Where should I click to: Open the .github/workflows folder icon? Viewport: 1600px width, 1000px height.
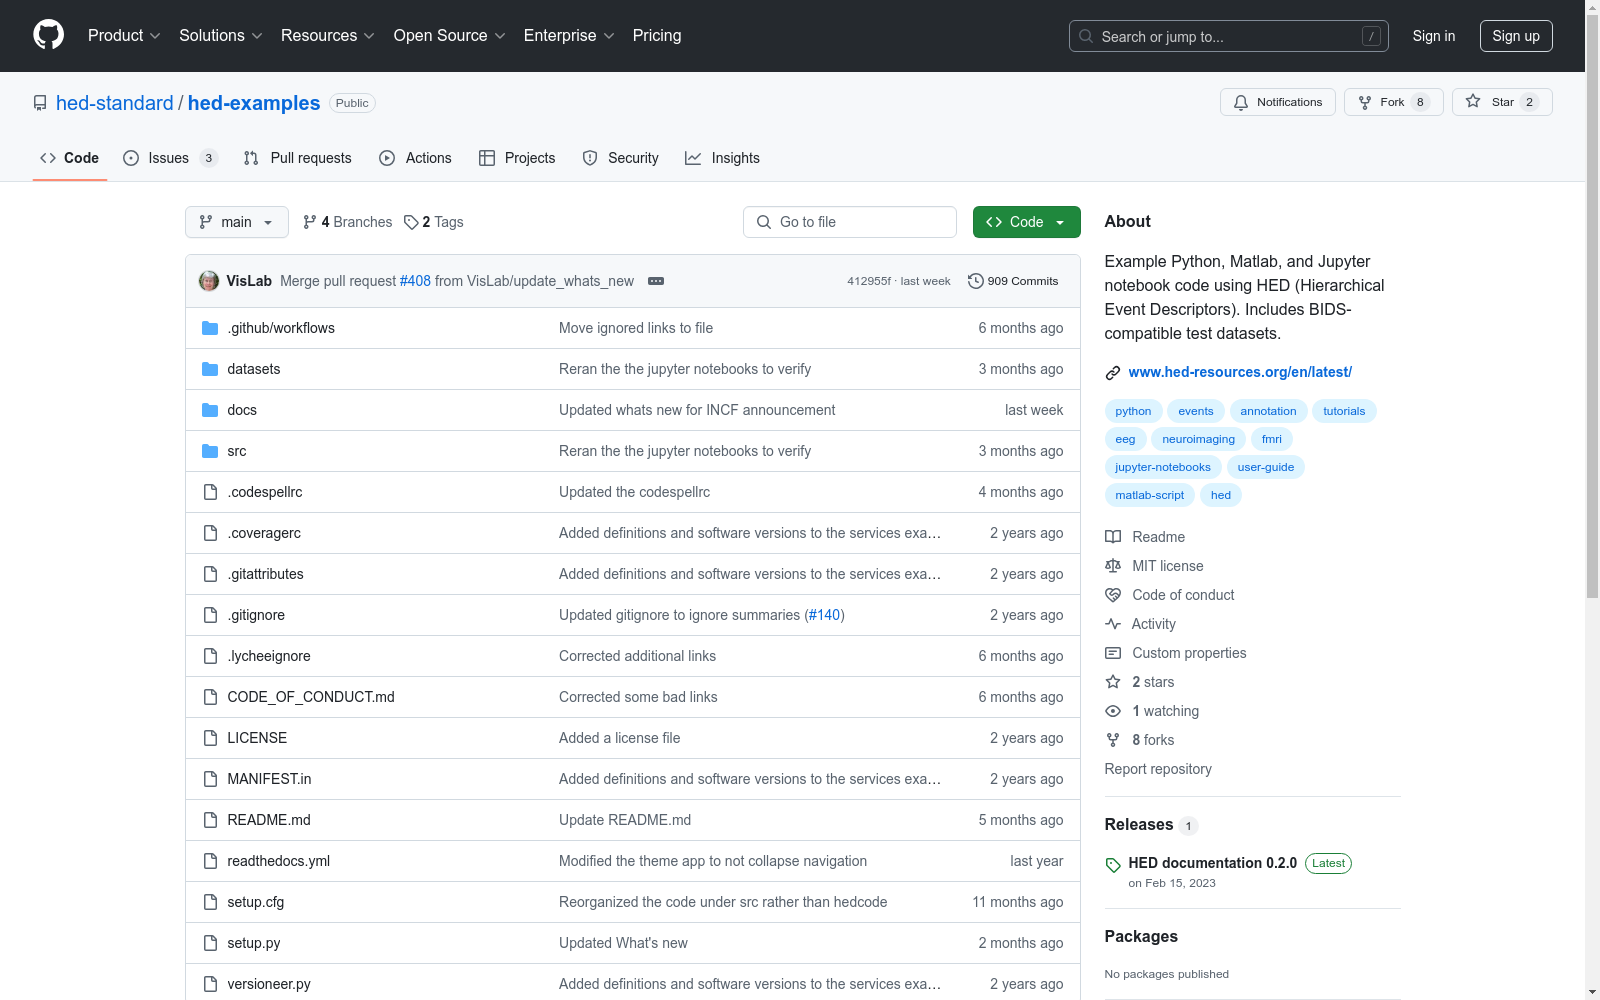pos(210,328)
